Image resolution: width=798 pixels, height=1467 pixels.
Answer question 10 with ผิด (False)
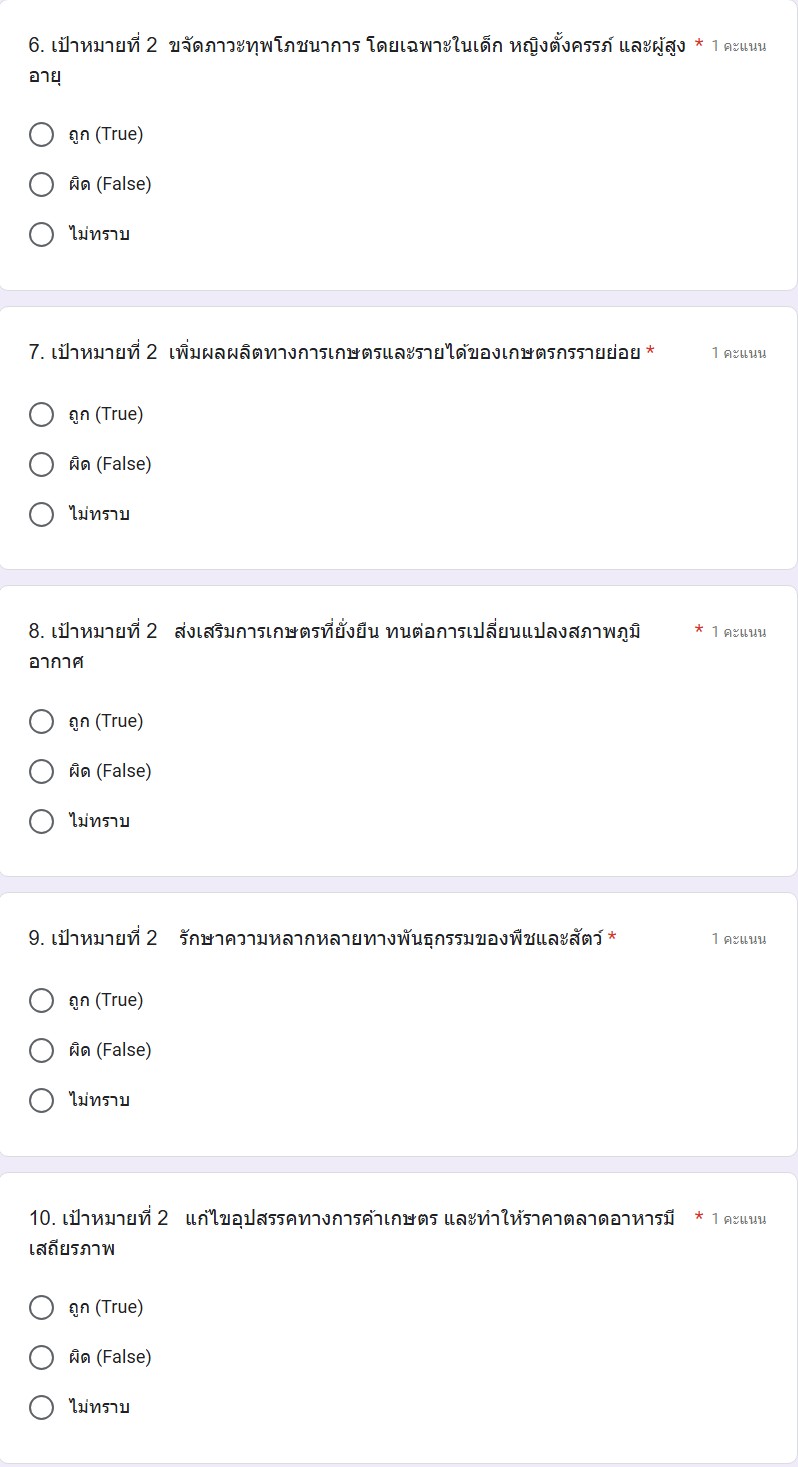point(42,1357)
